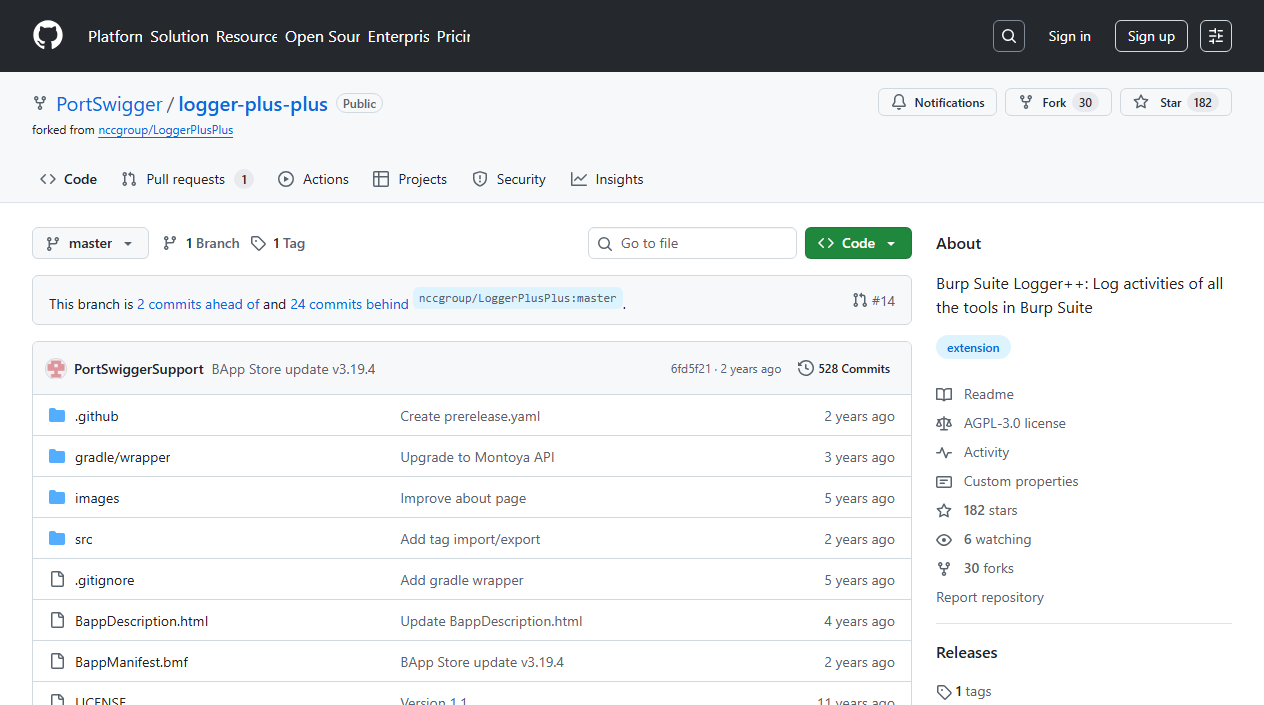Open the PortSwigger owner link
Image resolution: width=1264 pixels, height=705 pixels.
(109, 104)
